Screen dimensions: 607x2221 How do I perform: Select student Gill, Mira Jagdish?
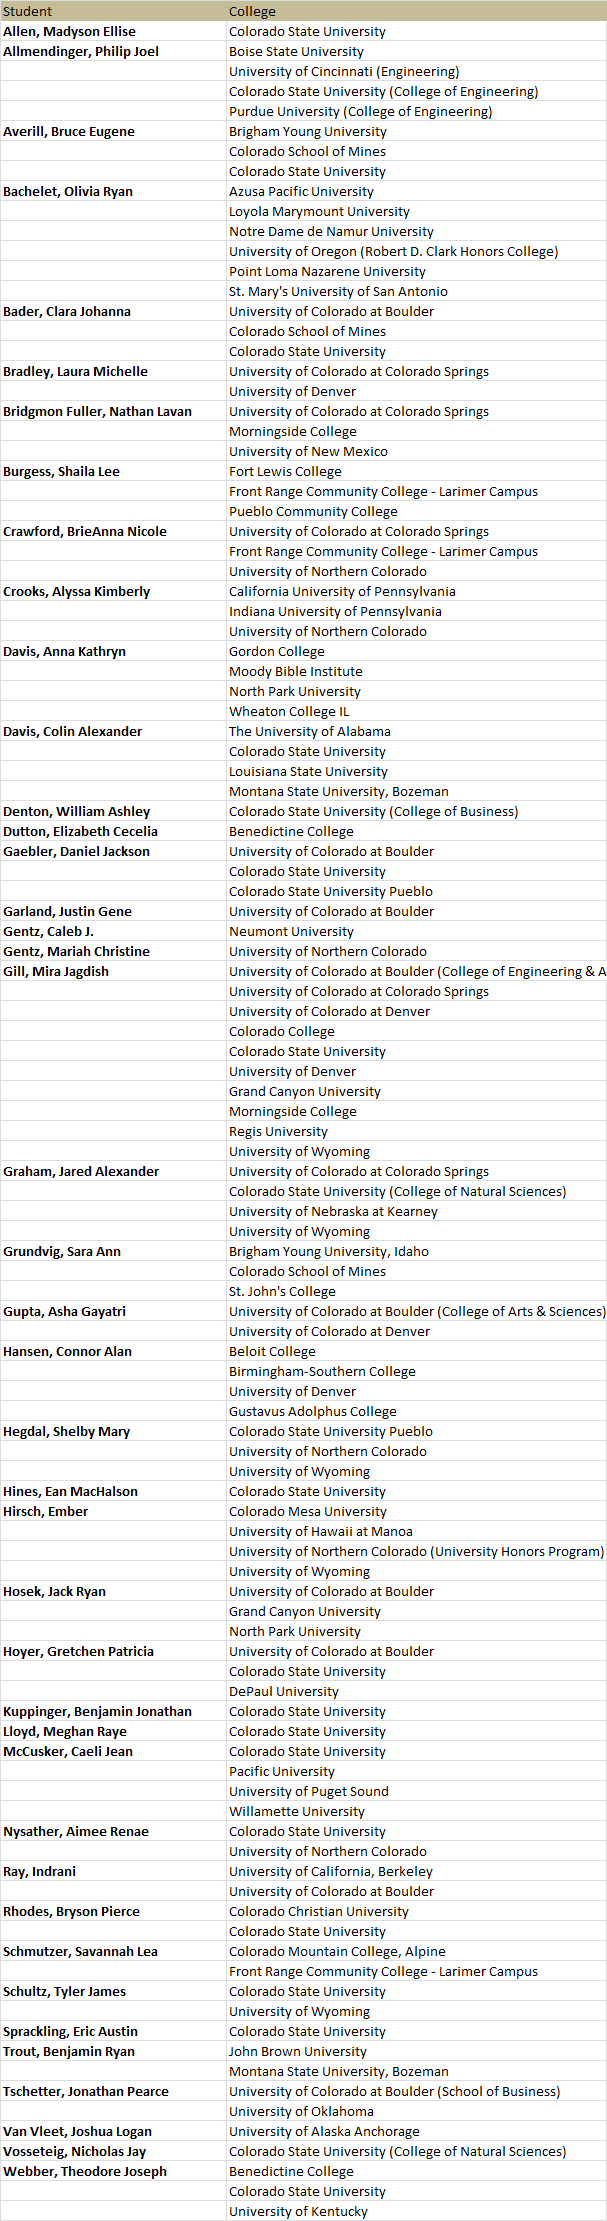56,971
